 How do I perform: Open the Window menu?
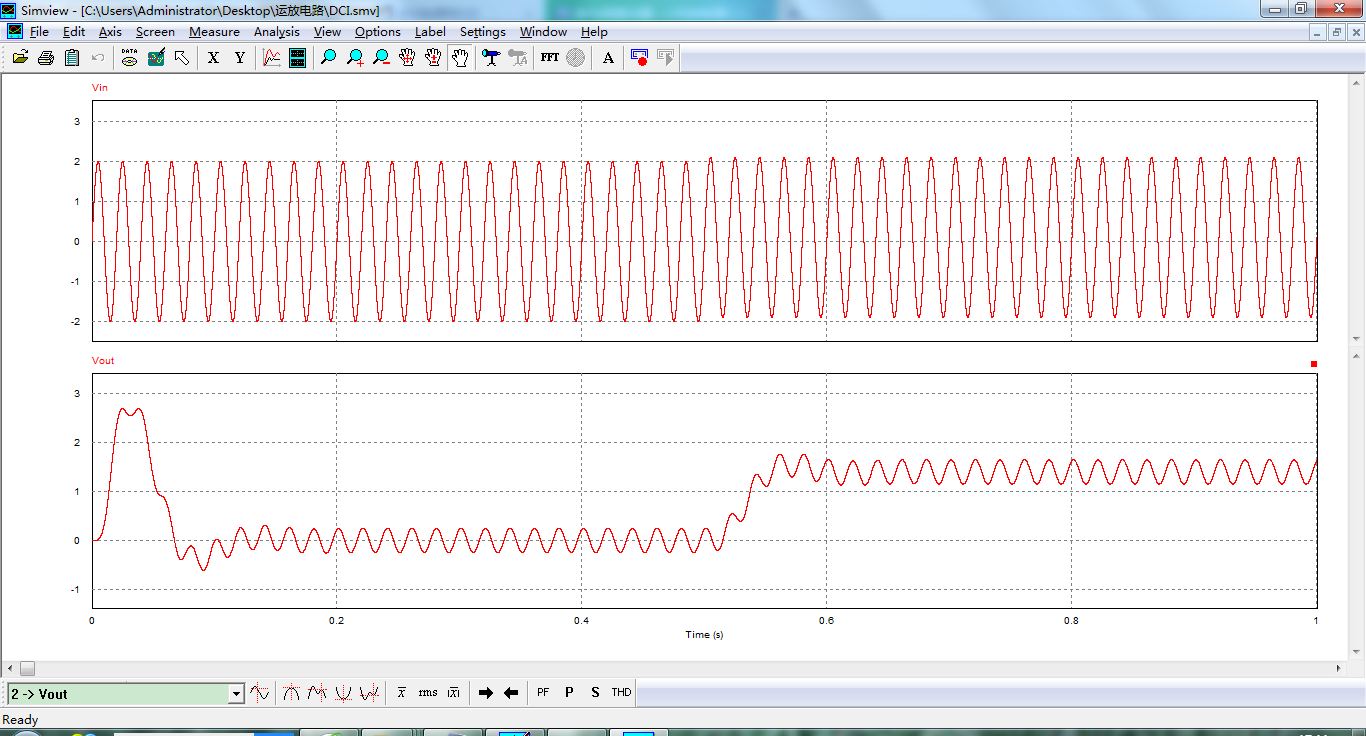543,32
